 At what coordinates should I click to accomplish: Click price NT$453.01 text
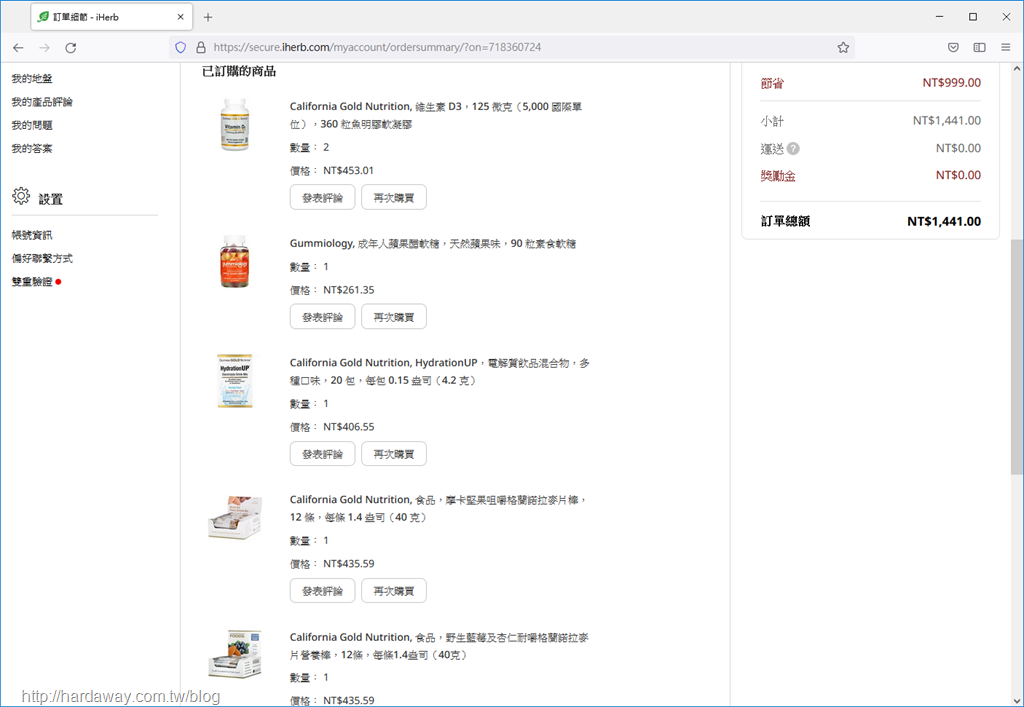point(348,170)
